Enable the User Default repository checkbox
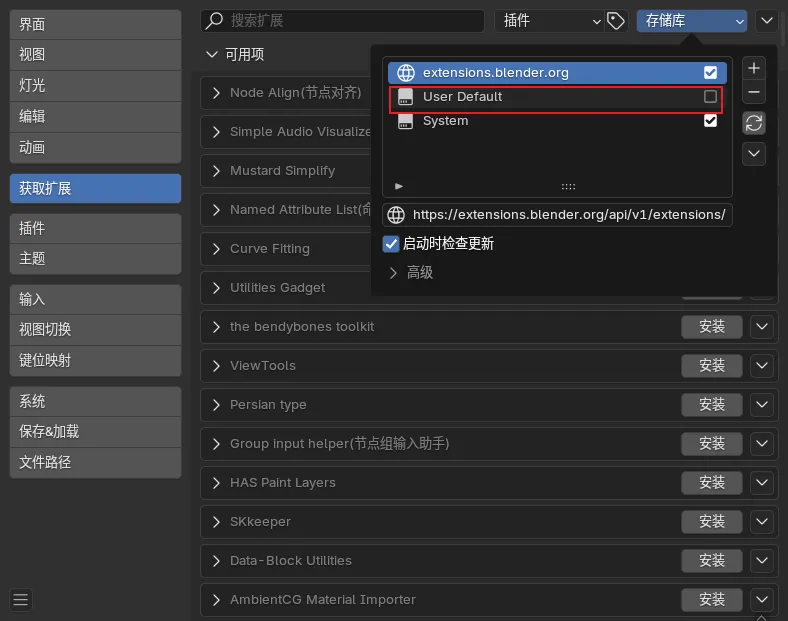The image size is (788, 621). tap(710, 97)
